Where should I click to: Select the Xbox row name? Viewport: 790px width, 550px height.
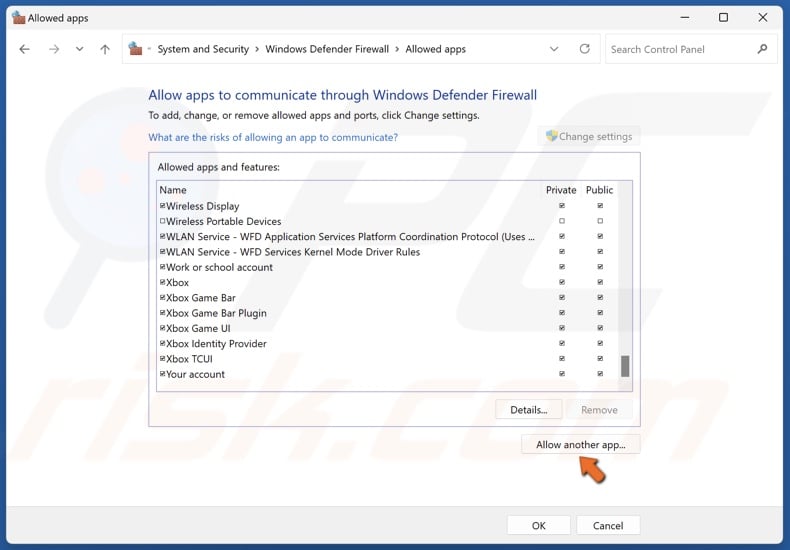(x=177, y=283)
